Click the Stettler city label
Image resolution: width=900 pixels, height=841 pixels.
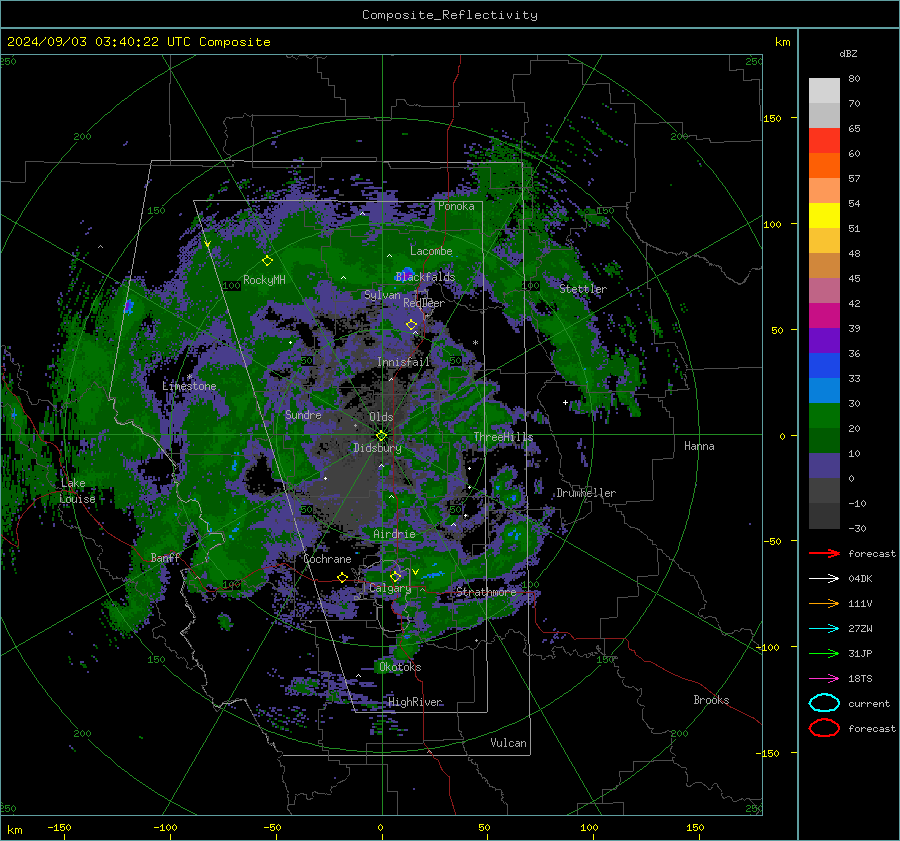click(x=583, y=289)
